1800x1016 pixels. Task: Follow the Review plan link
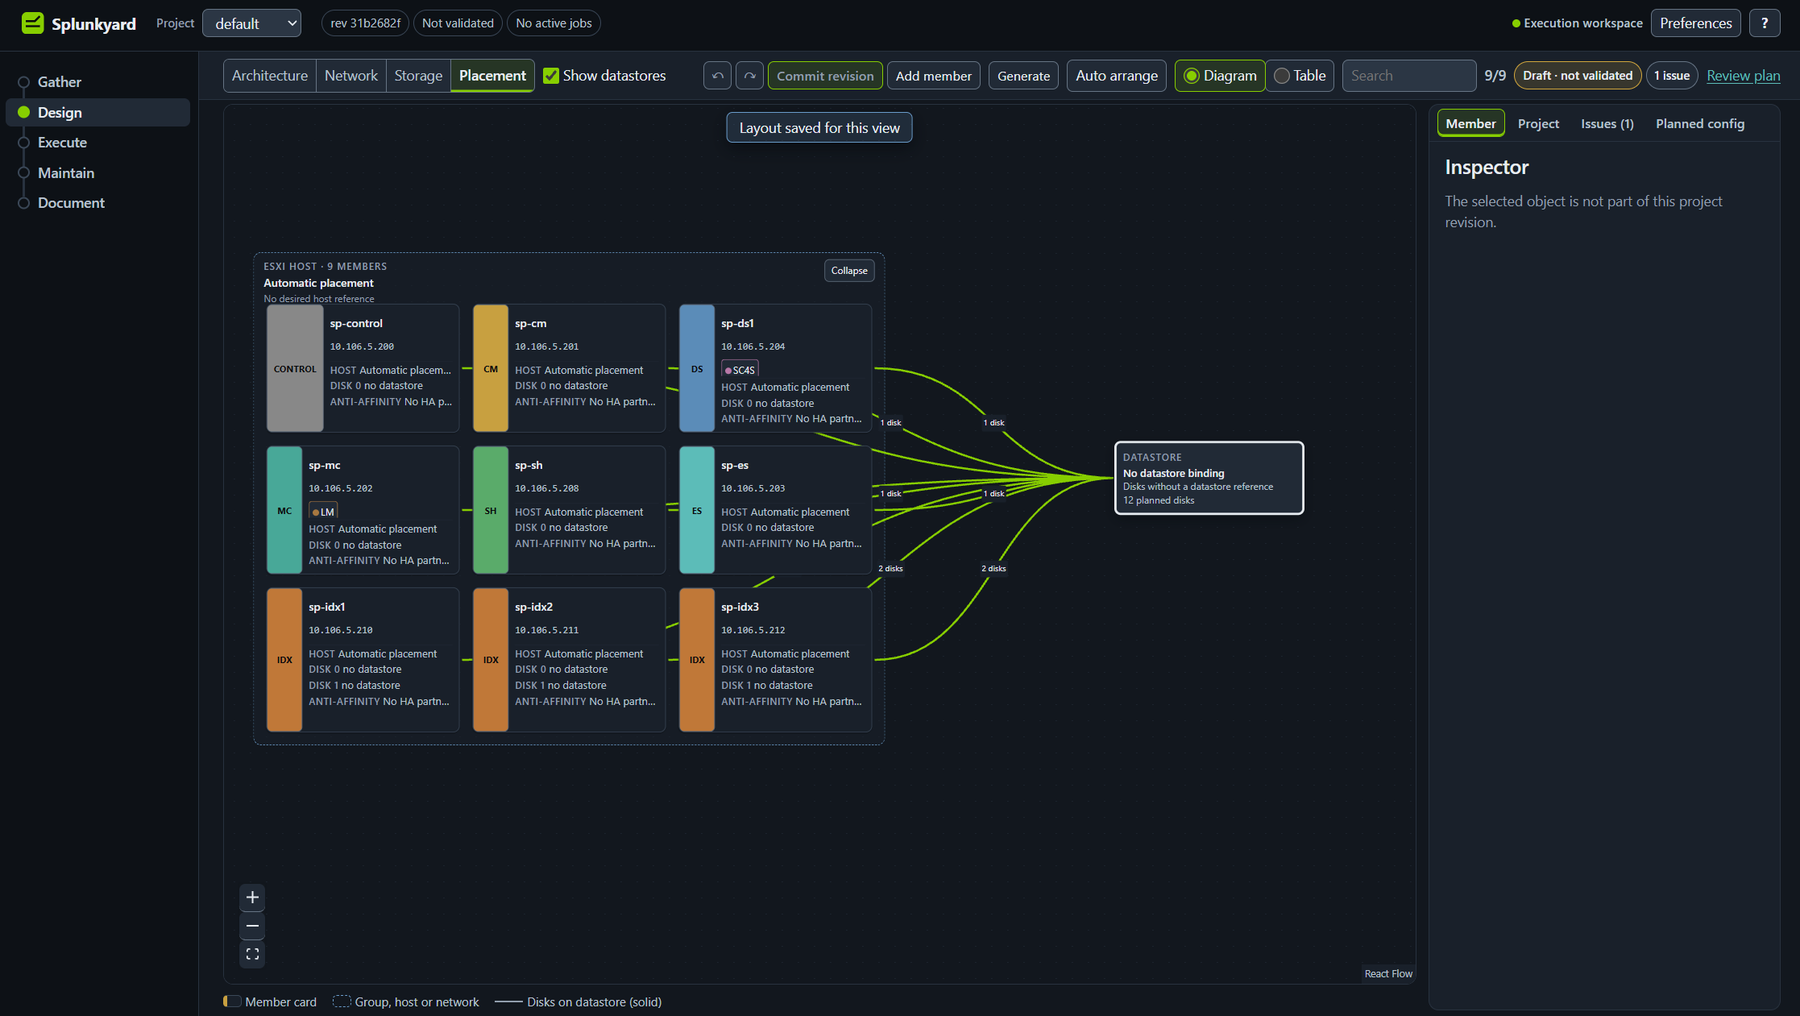(1743, 76)
